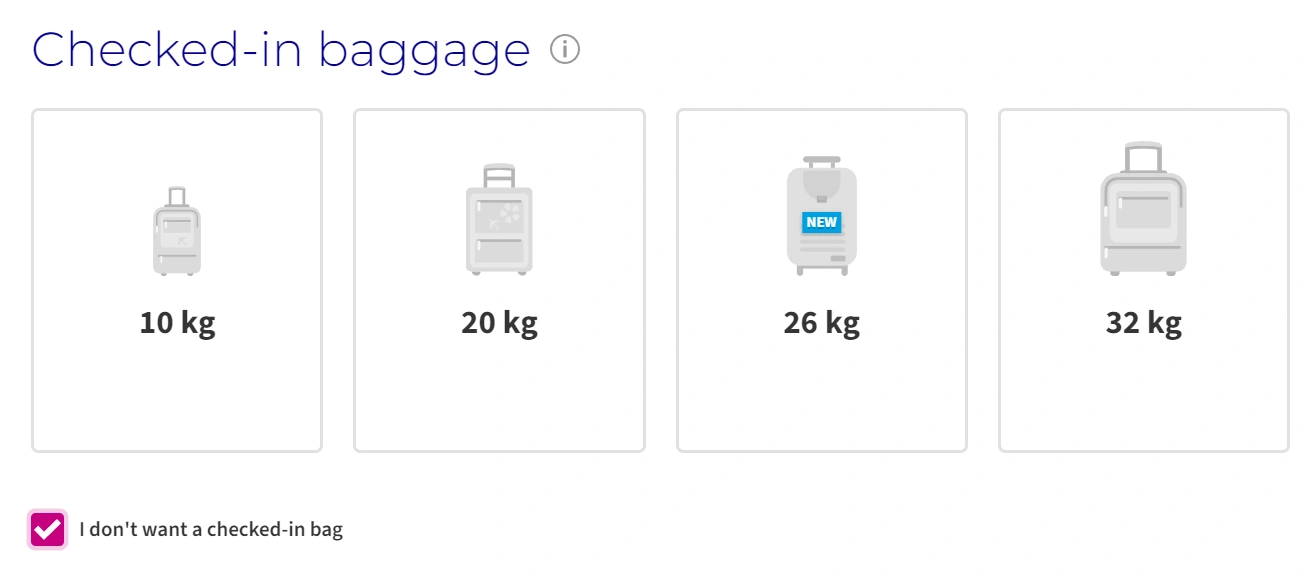Click the wheels of the 26 kg suitcase
Image resolution: width=1310 pixels, height=576 pixels.
(822, 270)
